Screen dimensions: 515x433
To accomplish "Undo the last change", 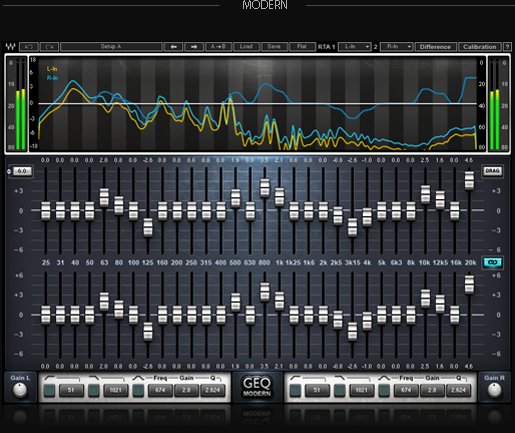I will click(x=28, y=46).
